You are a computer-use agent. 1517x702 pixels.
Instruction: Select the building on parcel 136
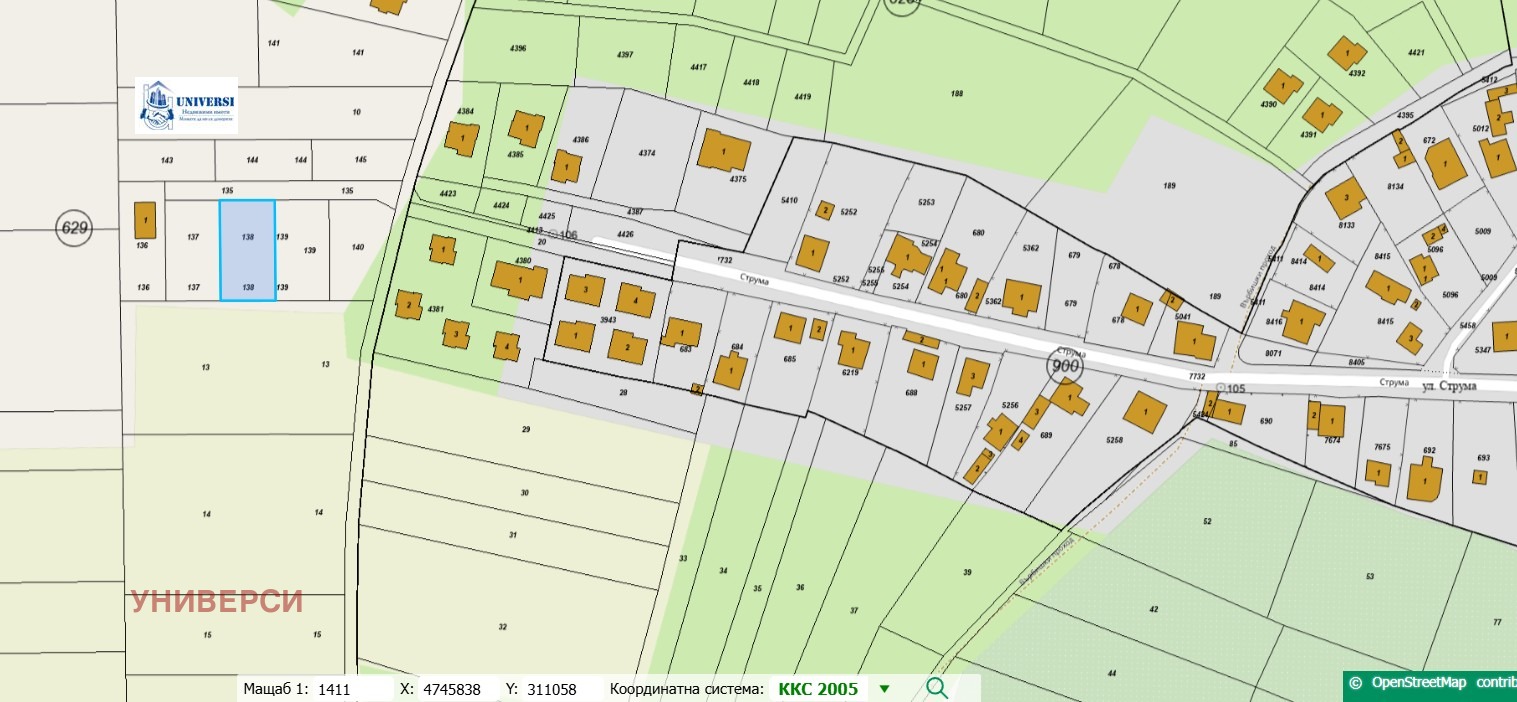coord(144,219)
